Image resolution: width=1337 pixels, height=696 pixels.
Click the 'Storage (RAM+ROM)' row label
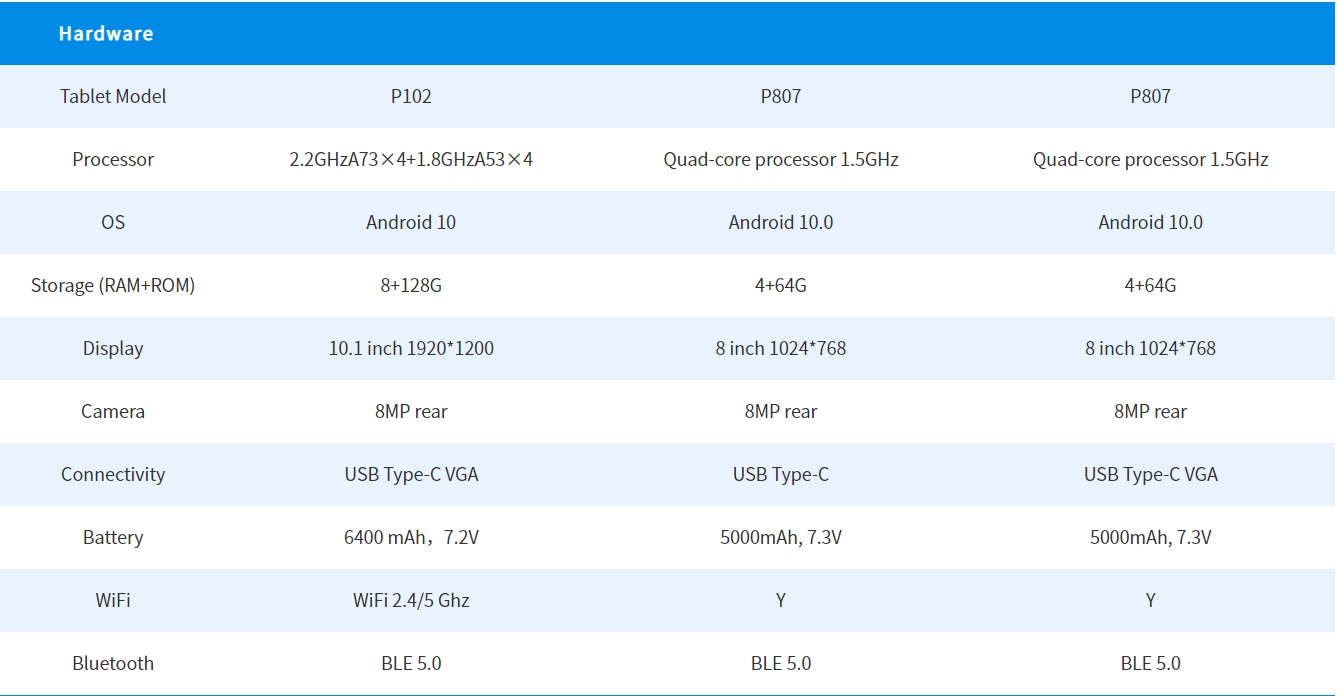[113, 285]
